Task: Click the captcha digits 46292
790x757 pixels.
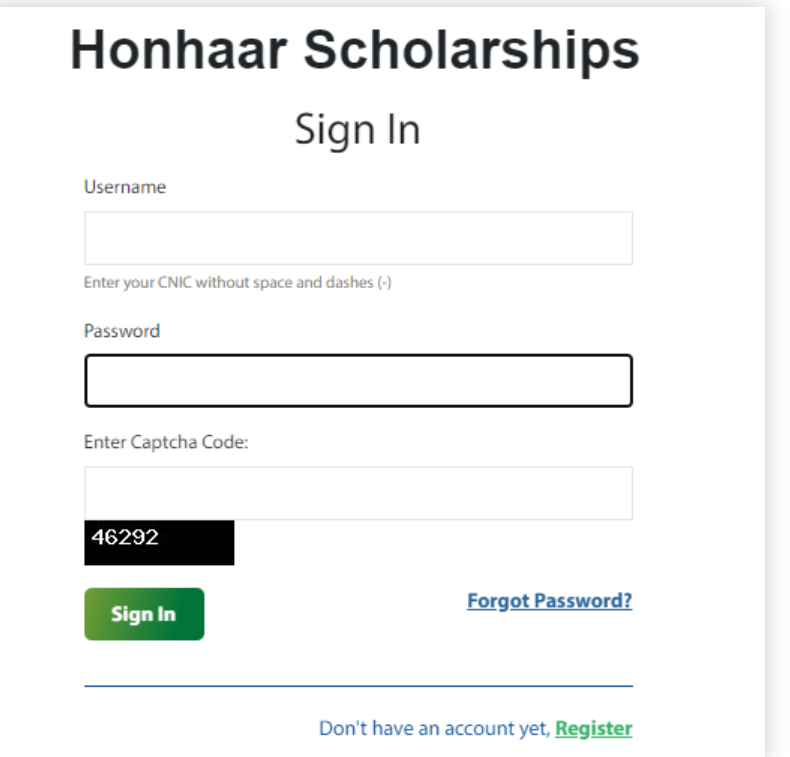Action: [x=125, y=537]
